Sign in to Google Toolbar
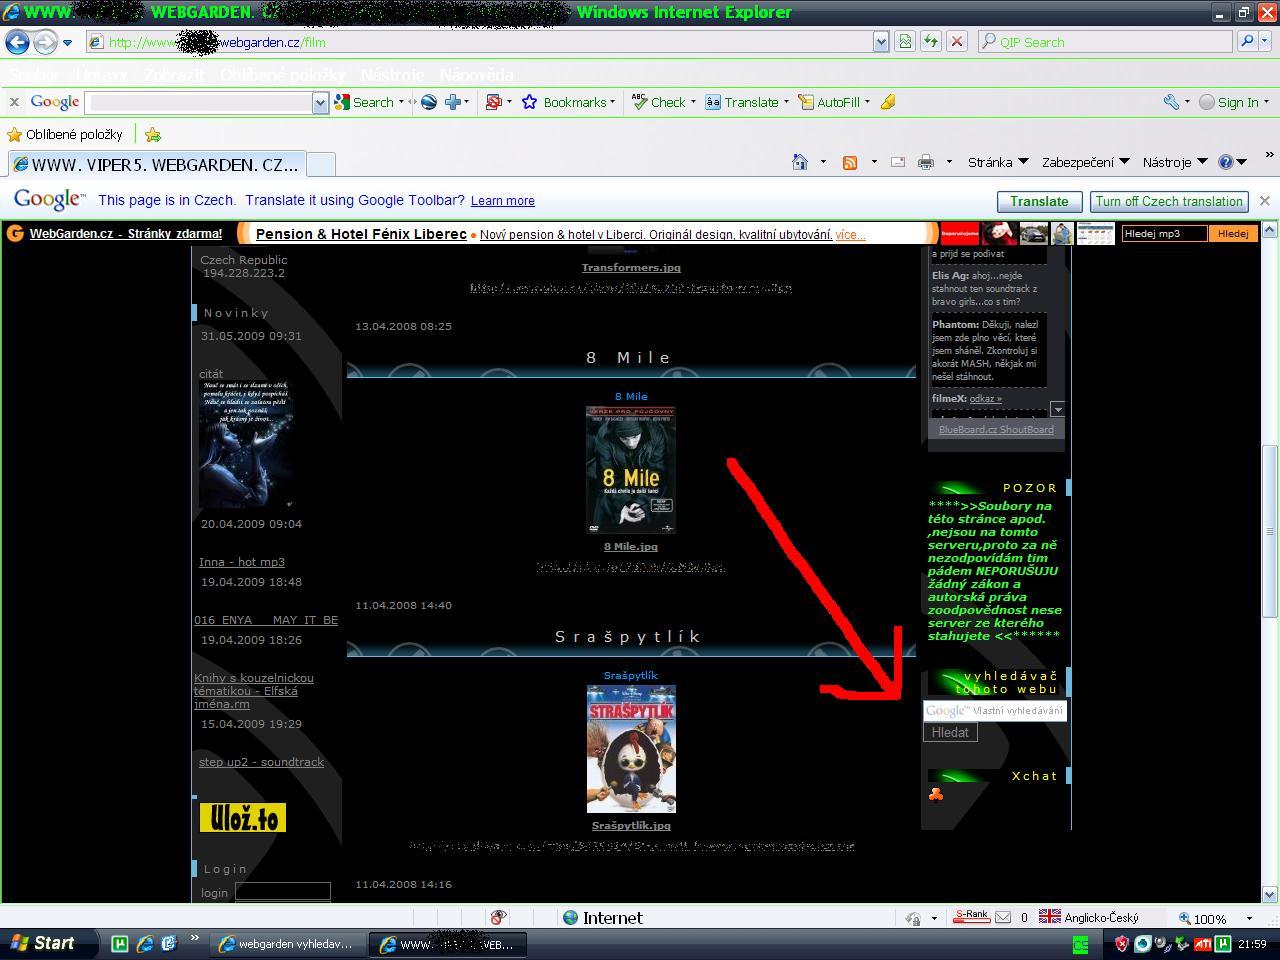1280x960 pixels. [x=1230, y=102]
